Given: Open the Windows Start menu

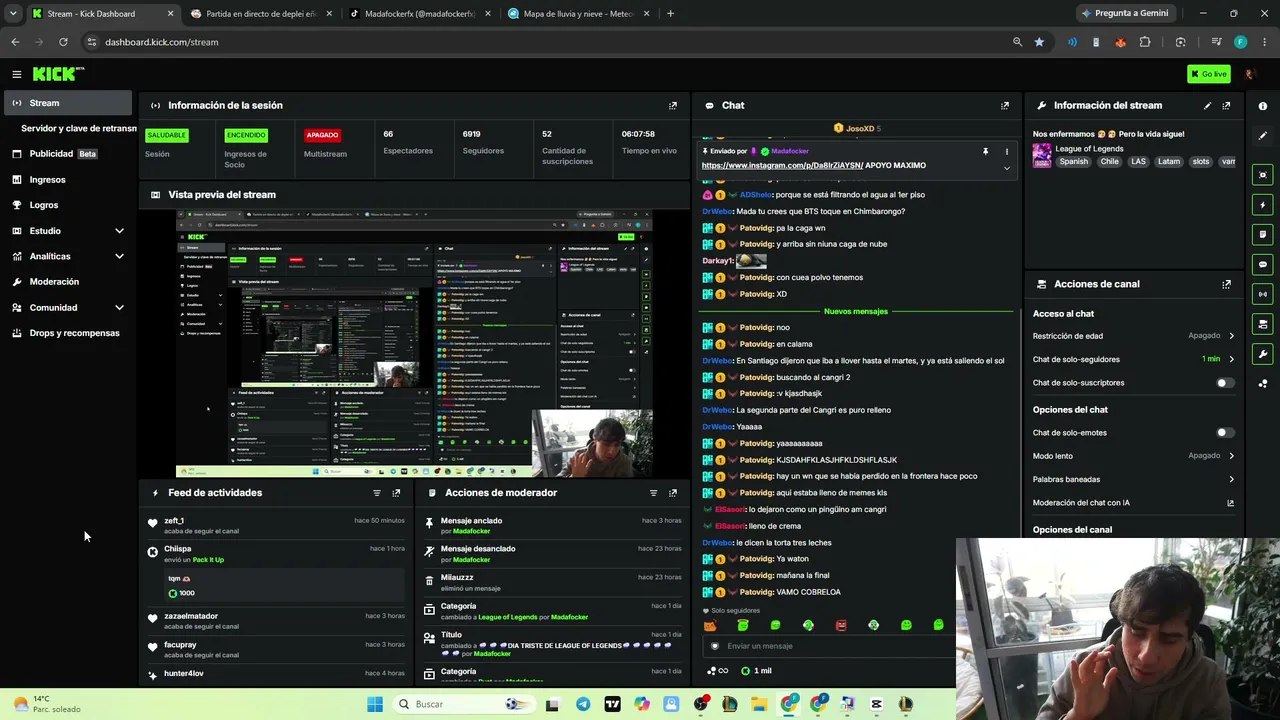Looking at the screenshot, I should pos(375,704).
